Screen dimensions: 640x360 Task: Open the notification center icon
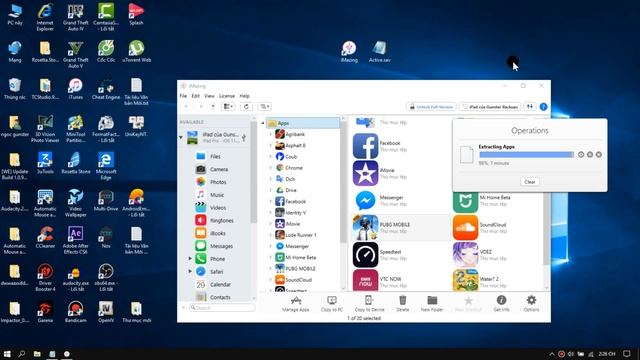pyautogui.click(x=627, y=354)
